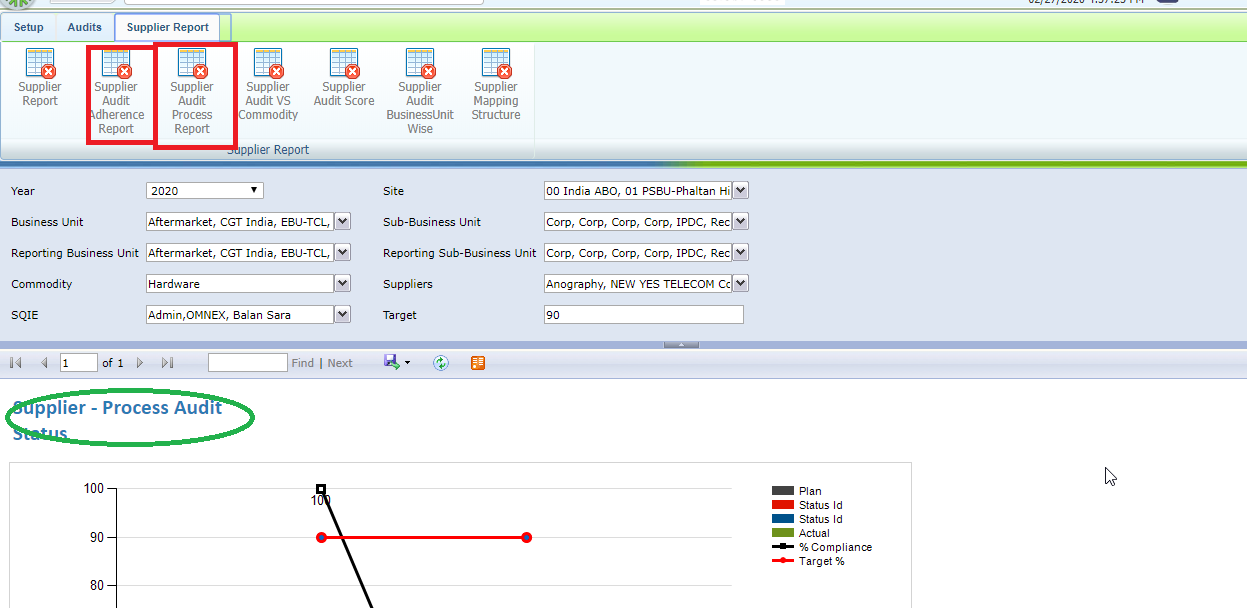Viewport: 1247px width, 608px height.
Task: Open the Site dropdown
Action: click(x=740, y=190)
